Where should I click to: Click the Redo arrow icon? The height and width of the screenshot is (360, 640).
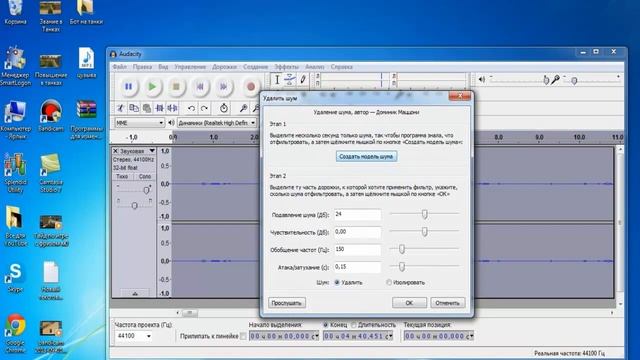pos(204,108)
